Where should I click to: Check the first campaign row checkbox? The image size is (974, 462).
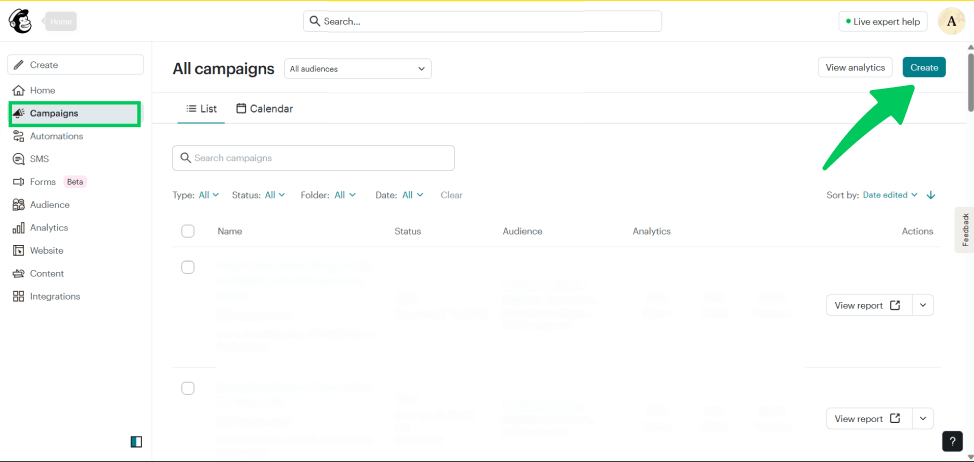[x=188, y=267]
